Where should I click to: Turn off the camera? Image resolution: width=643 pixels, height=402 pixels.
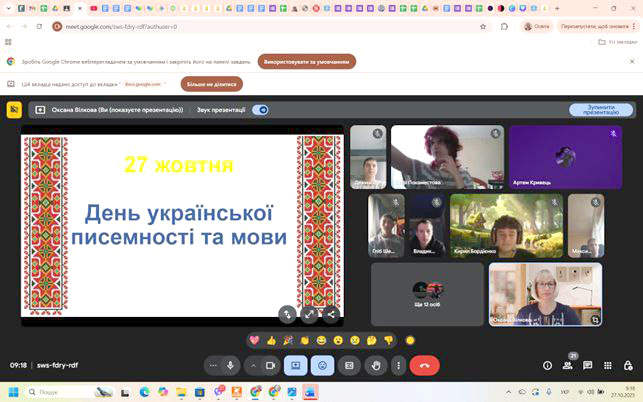270,366
